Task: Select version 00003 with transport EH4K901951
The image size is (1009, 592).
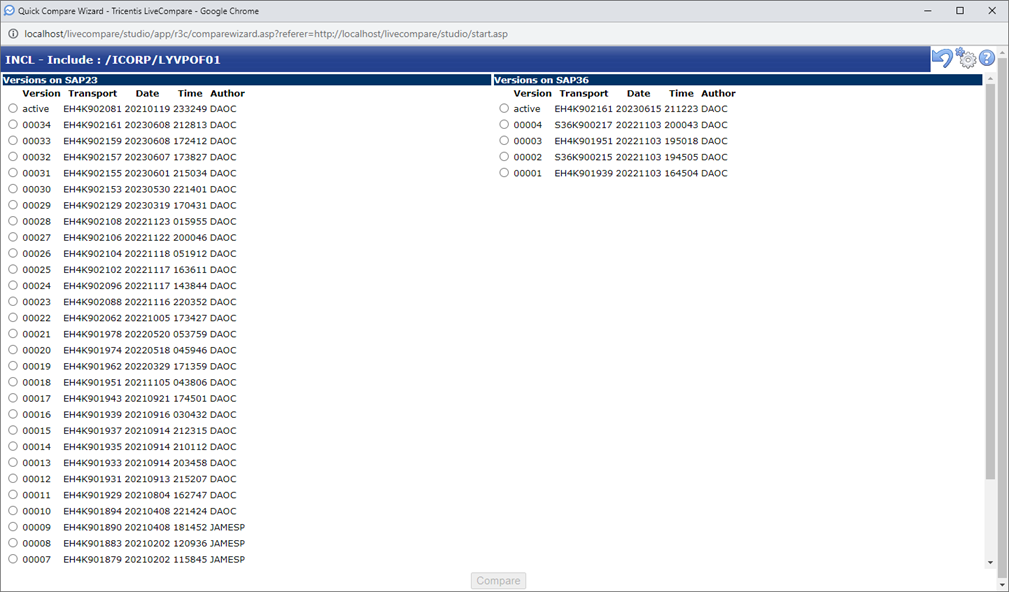Action: pos(504,140)
